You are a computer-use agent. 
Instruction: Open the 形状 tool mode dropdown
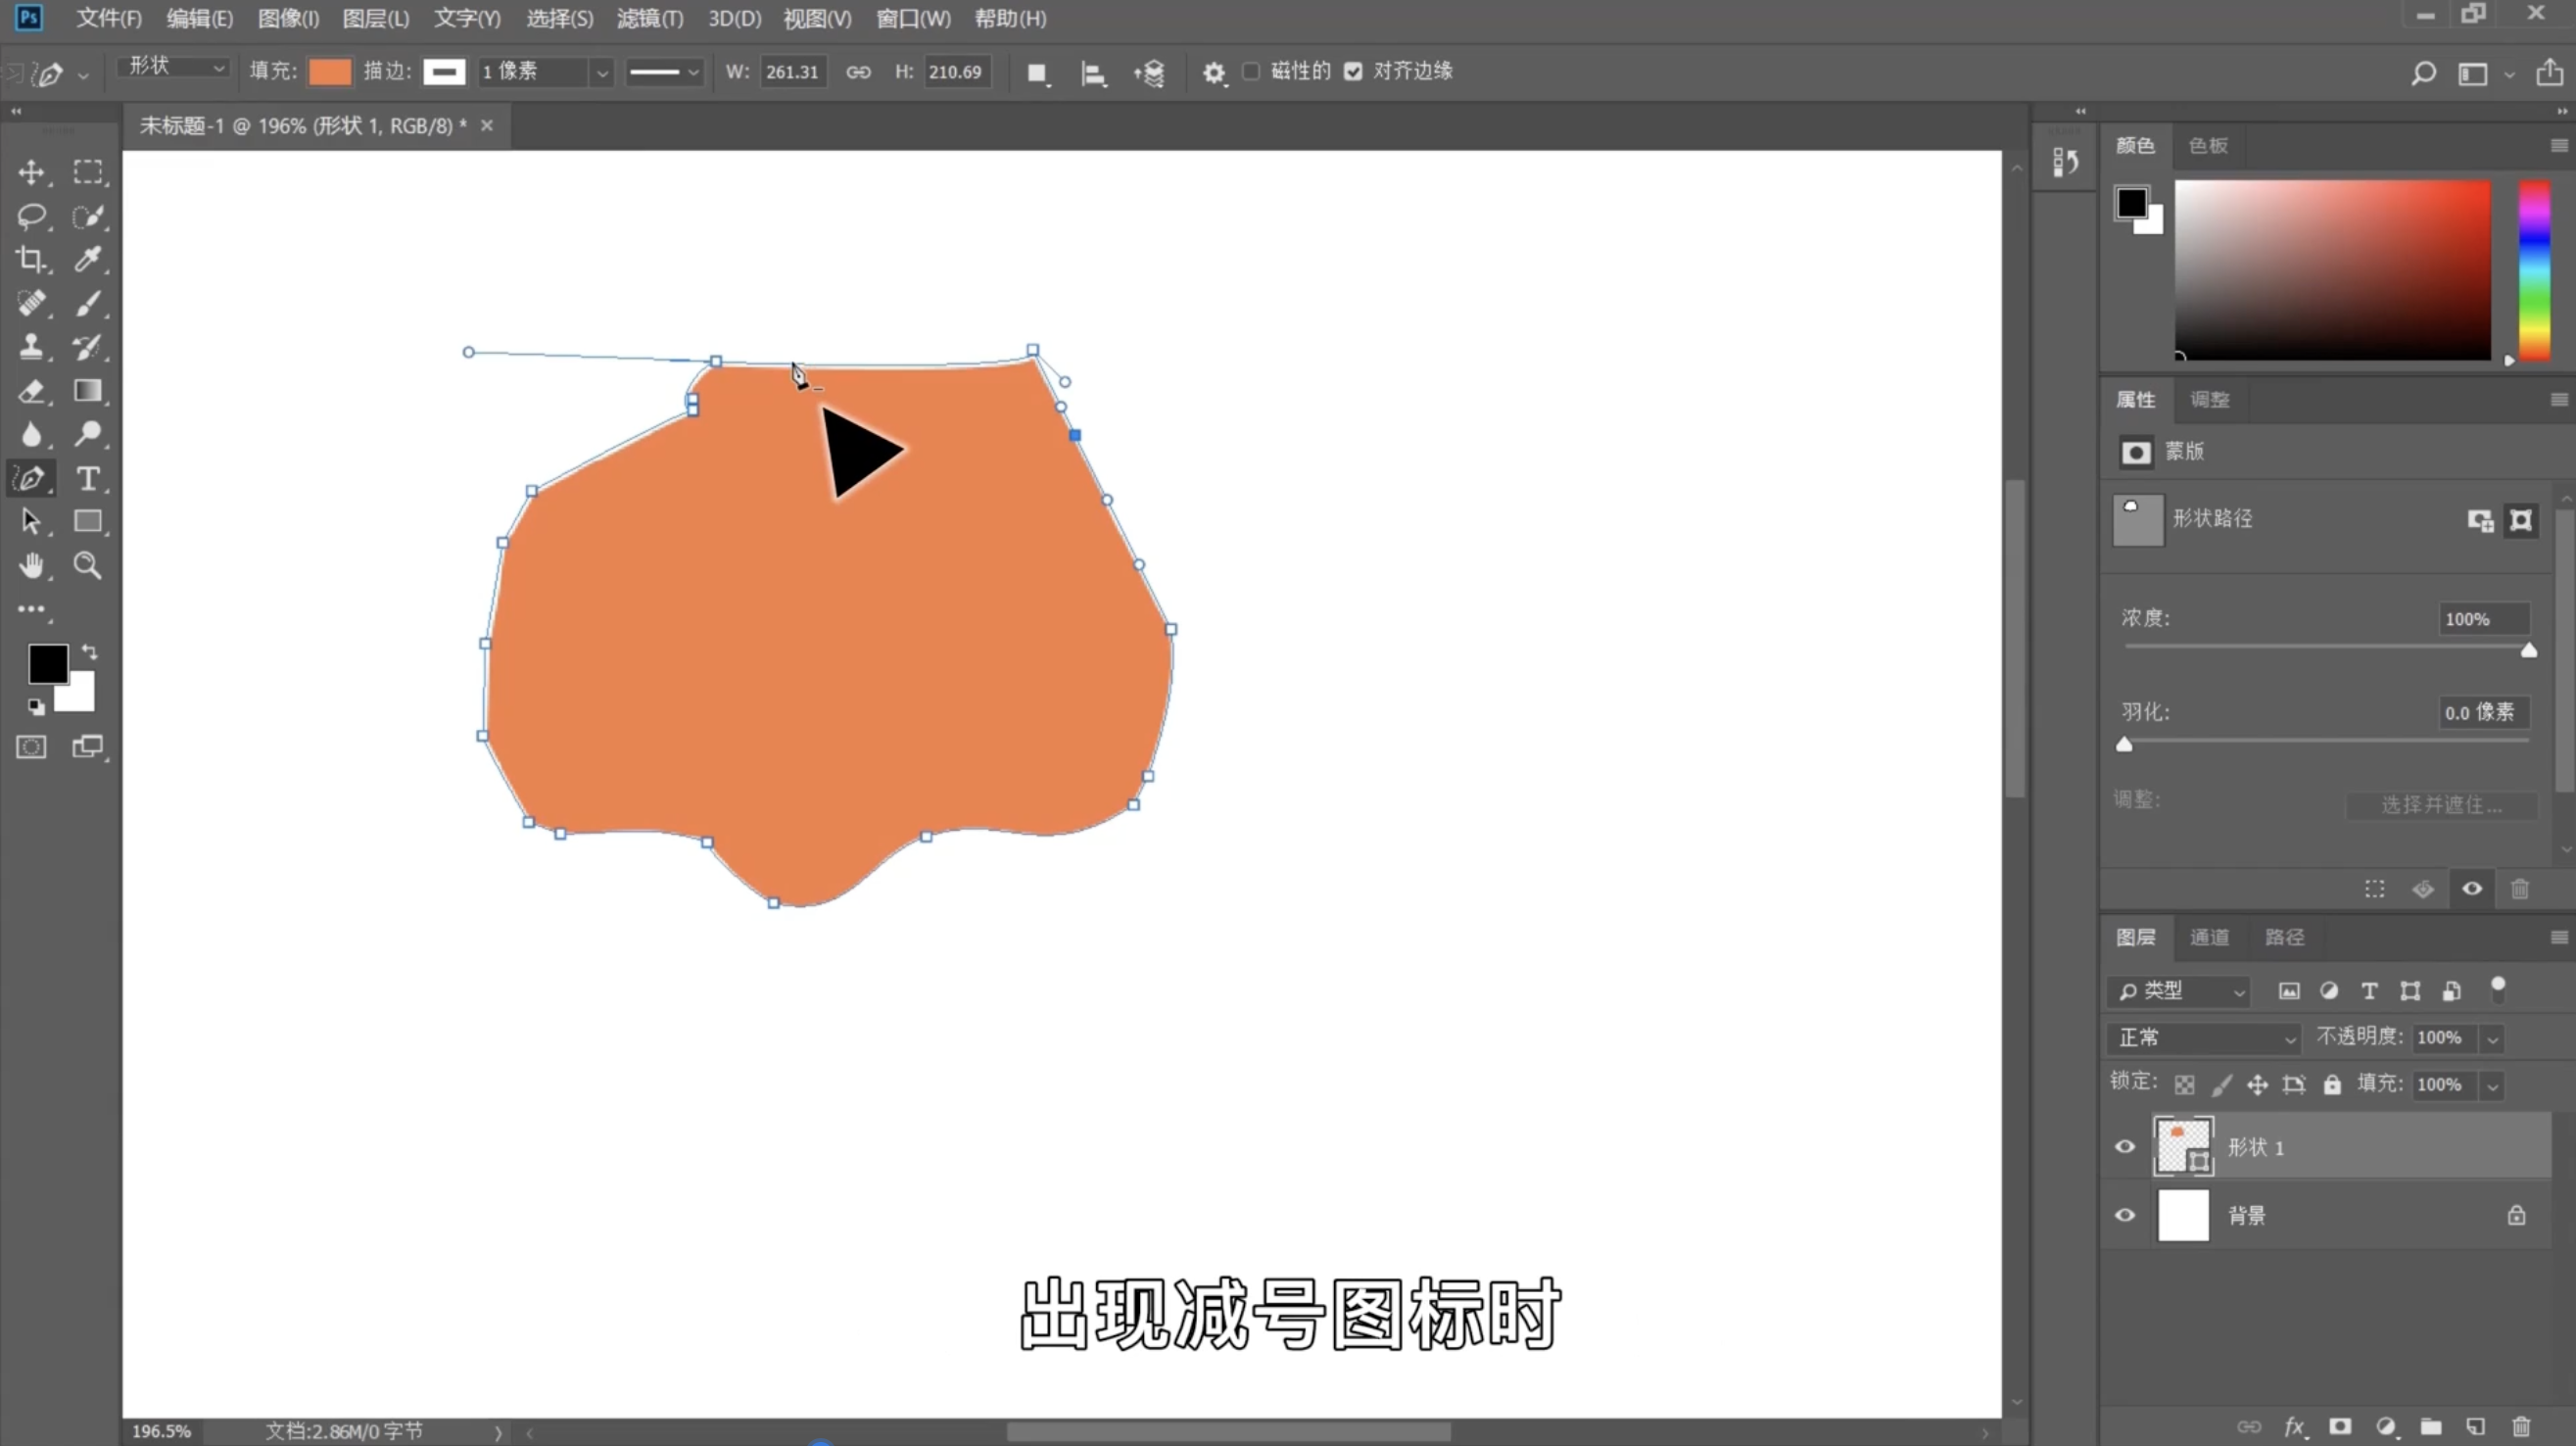(x=174, y=67)
